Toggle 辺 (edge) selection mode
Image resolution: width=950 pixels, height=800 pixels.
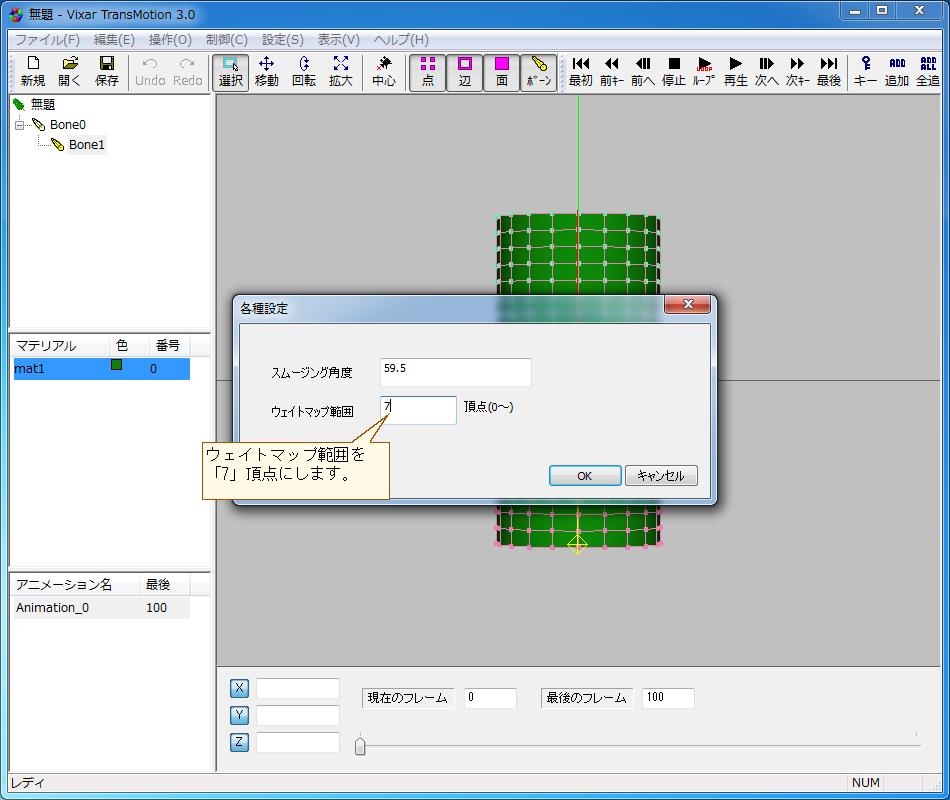click(x=465, y=72)
